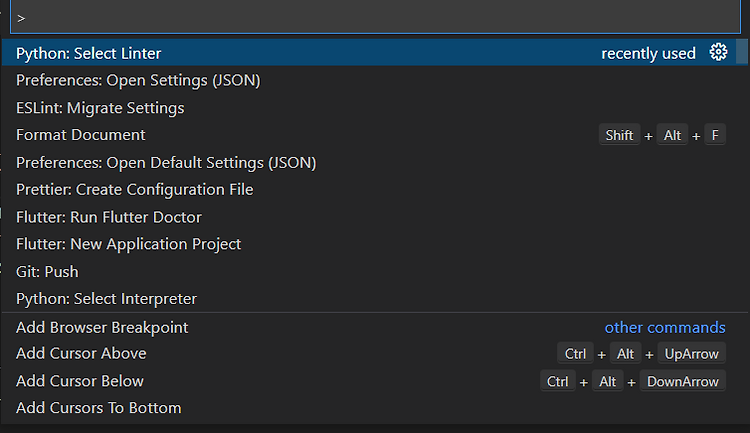Viewport: 750px width, 433px height.
Task: Focus the command palette input field
Action: (x=375, y=17)
